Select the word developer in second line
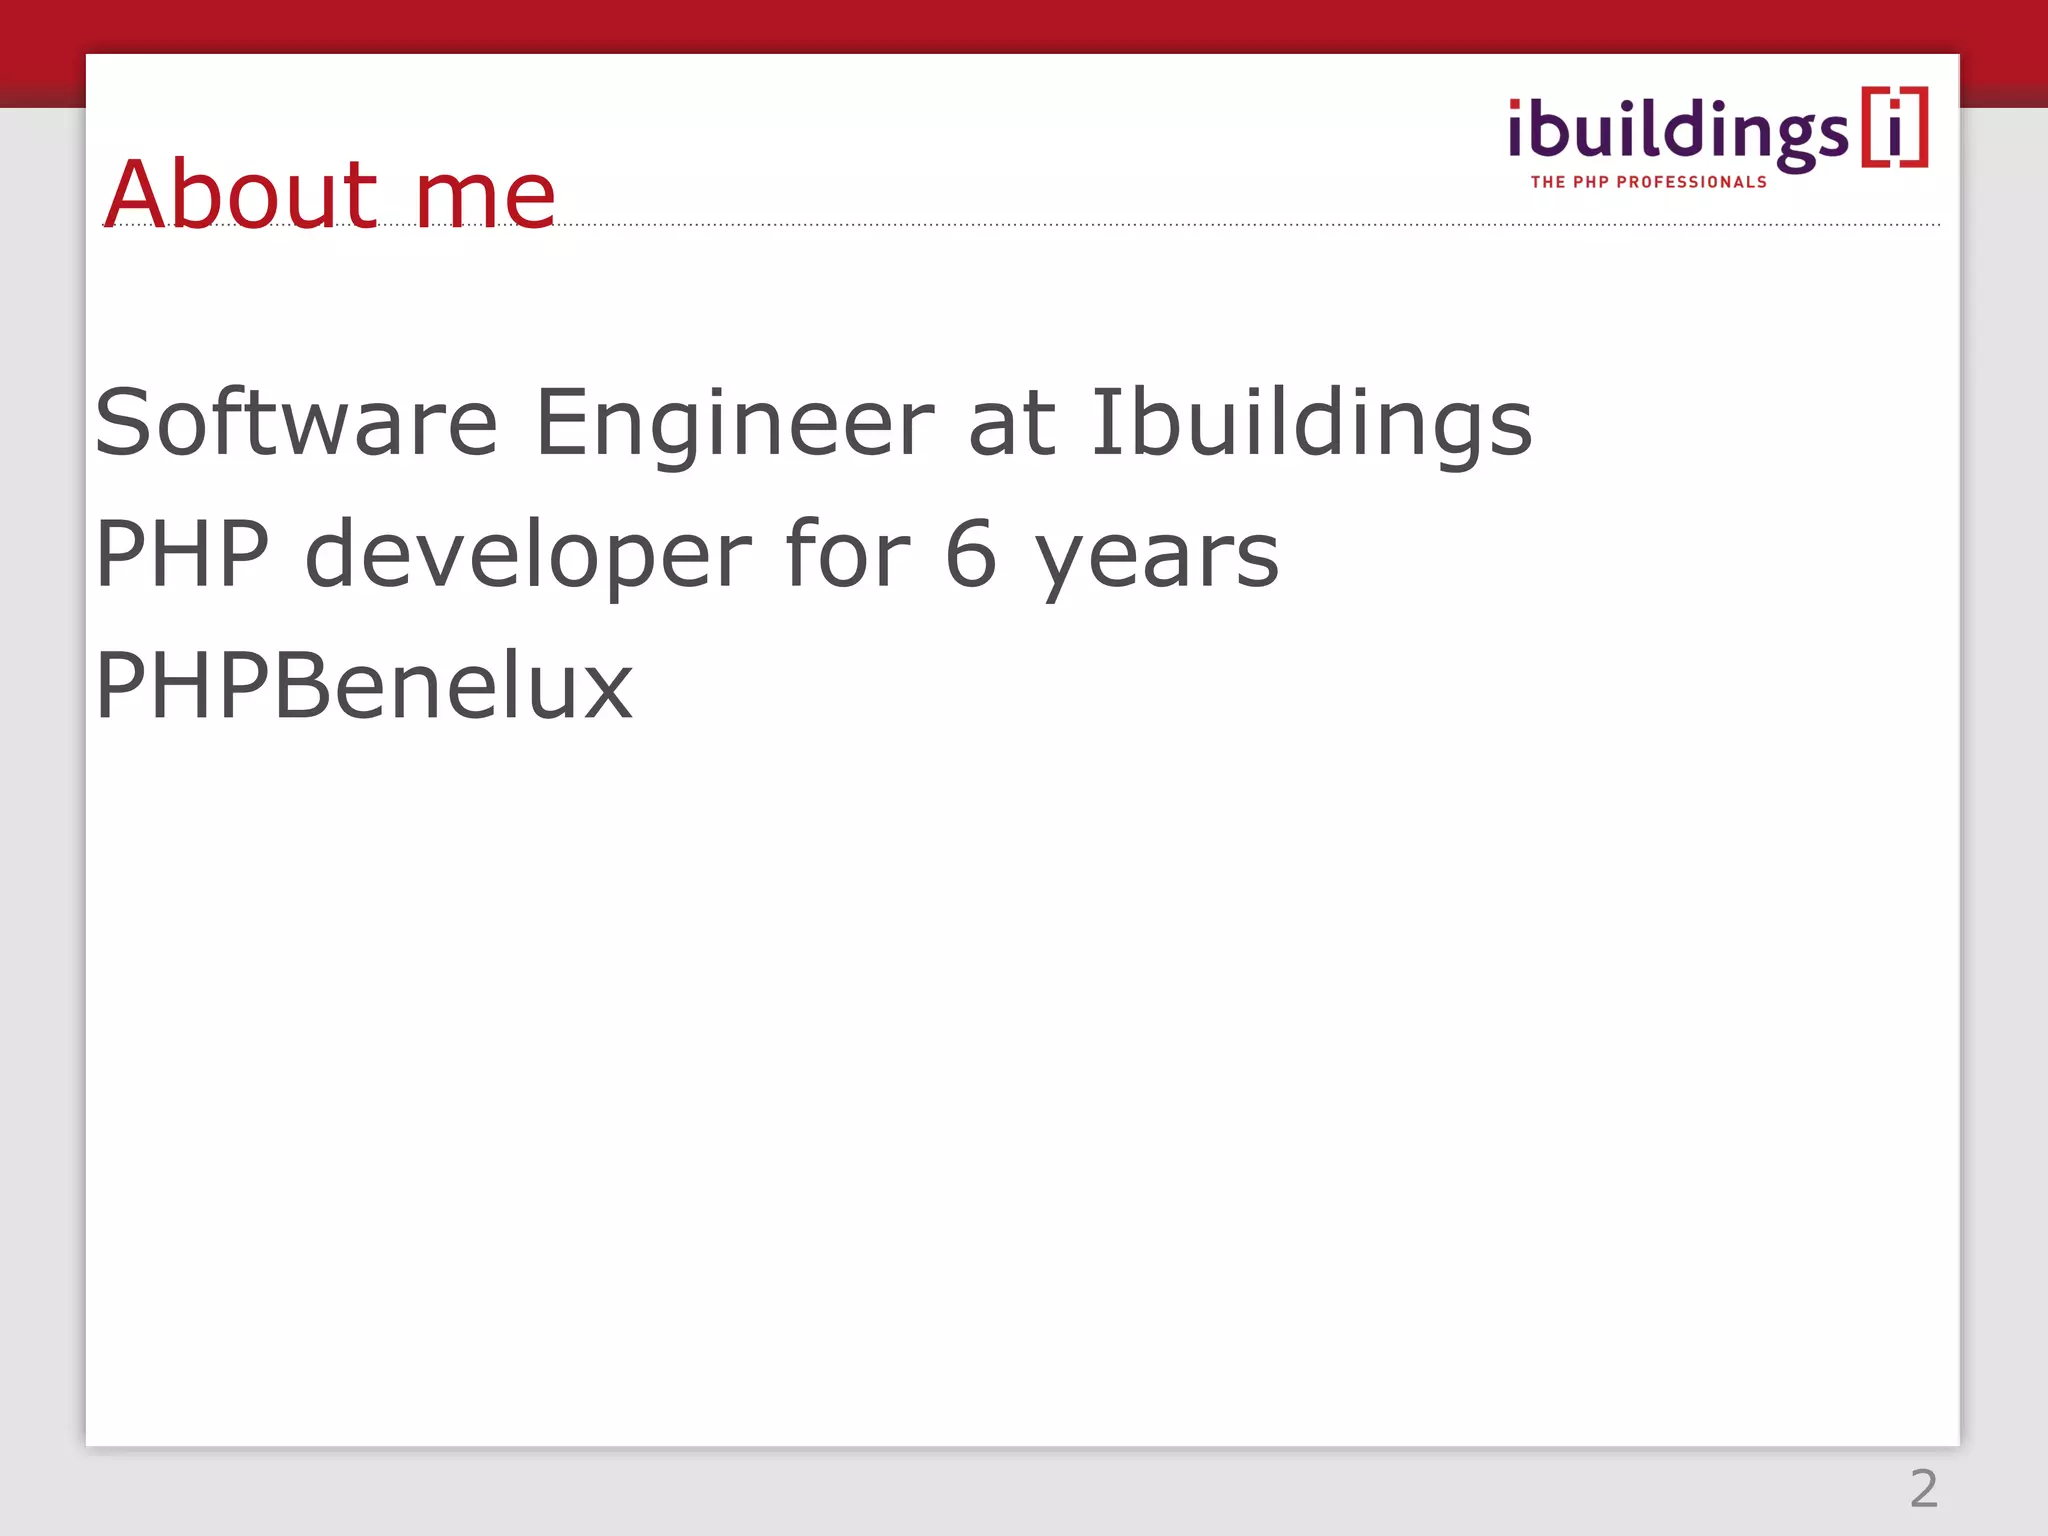2048x1536 pixels. tap(527, 555)
